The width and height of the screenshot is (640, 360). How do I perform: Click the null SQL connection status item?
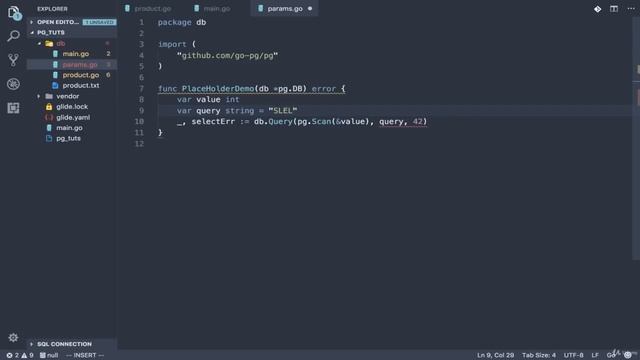(x=49, y=355)
